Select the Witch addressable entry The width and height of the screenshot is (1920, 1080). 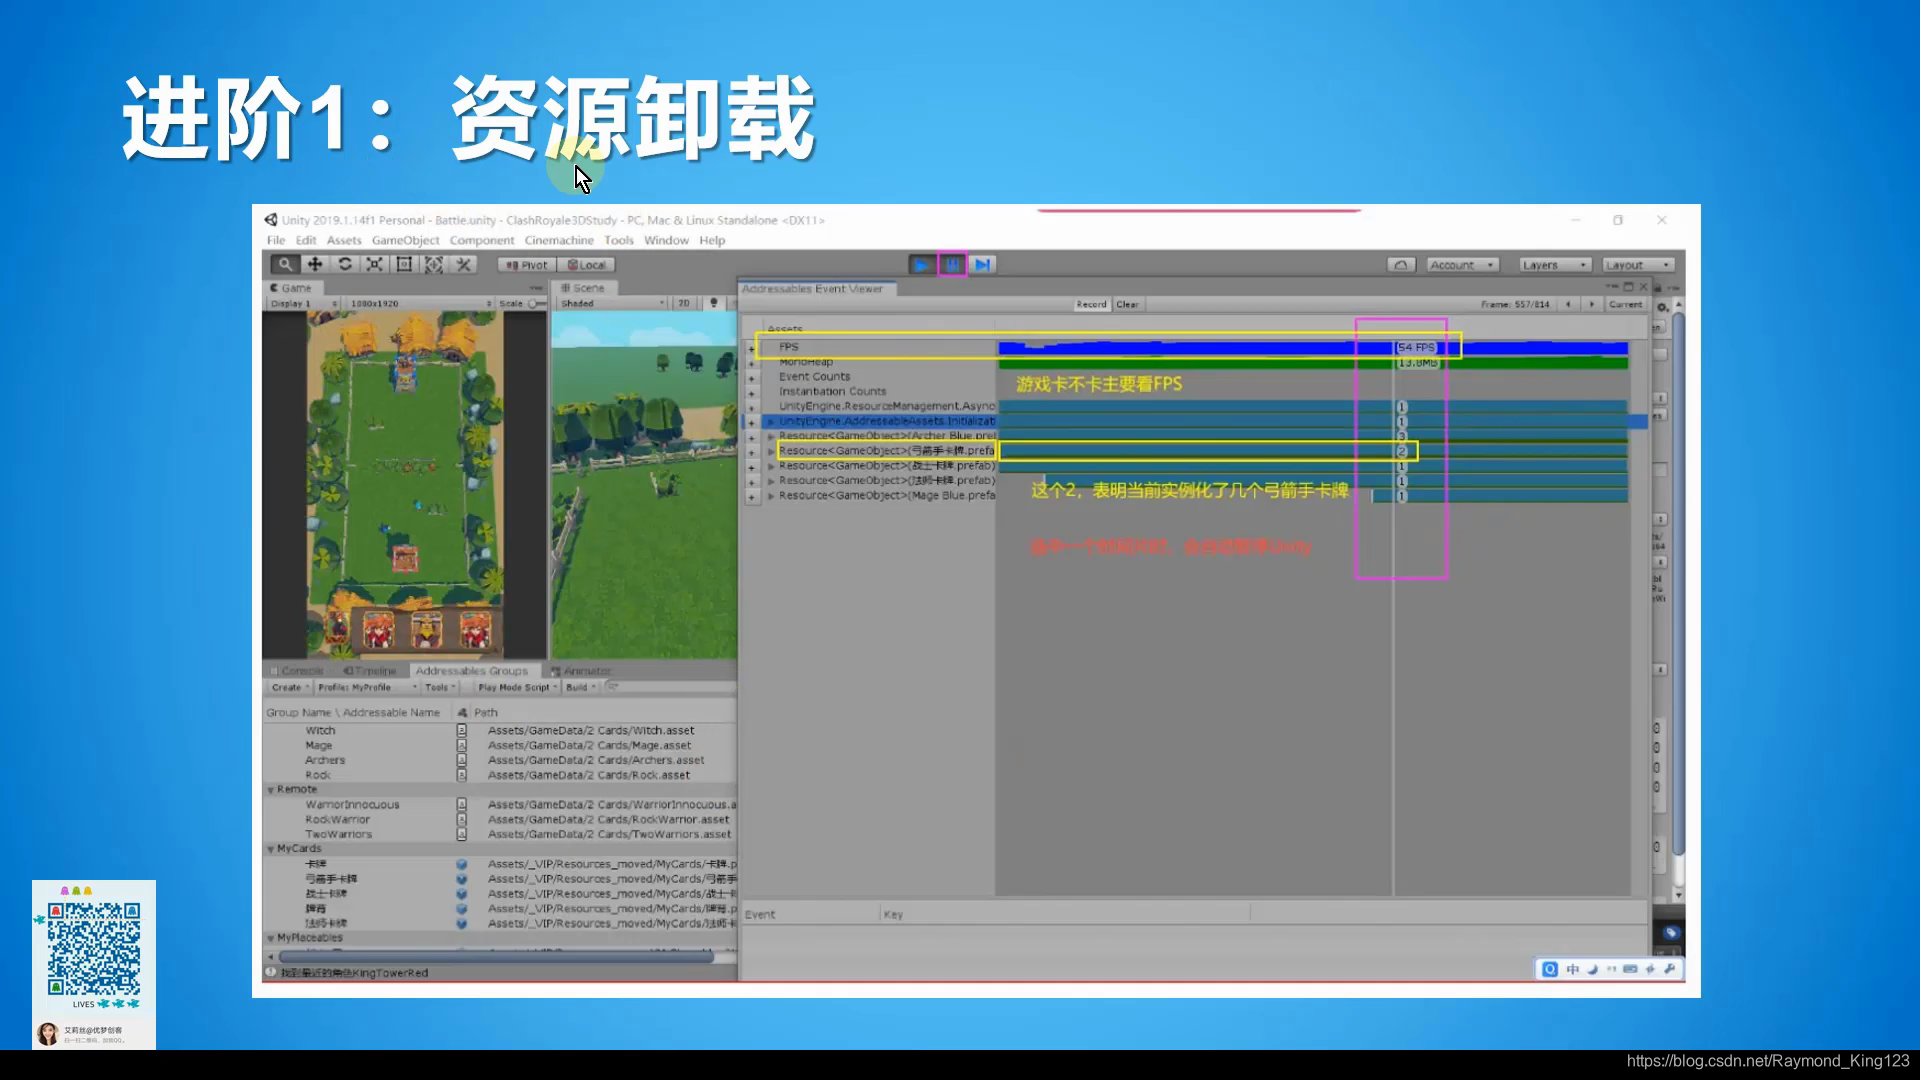pos(320,731)
